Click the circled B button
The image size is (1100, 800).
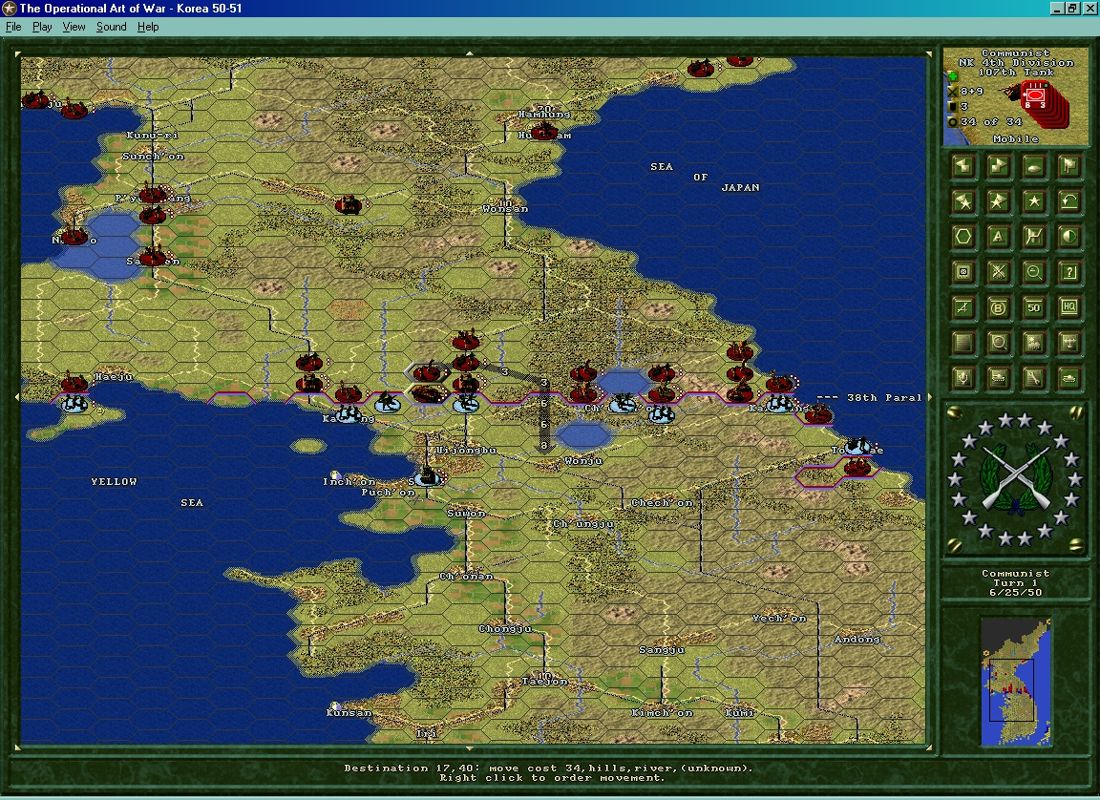(998, 307)
